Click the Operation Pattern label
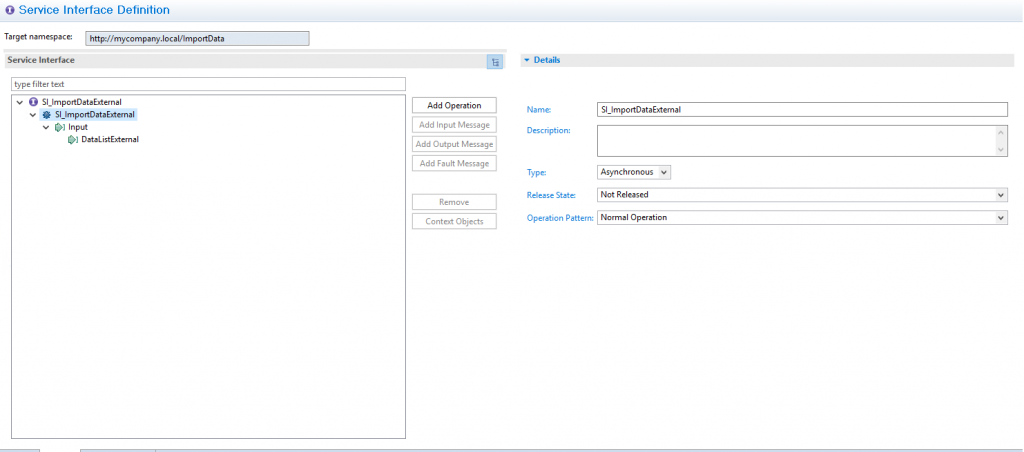This screenshot has height=452, width=1024. click(x=560, y=218)
